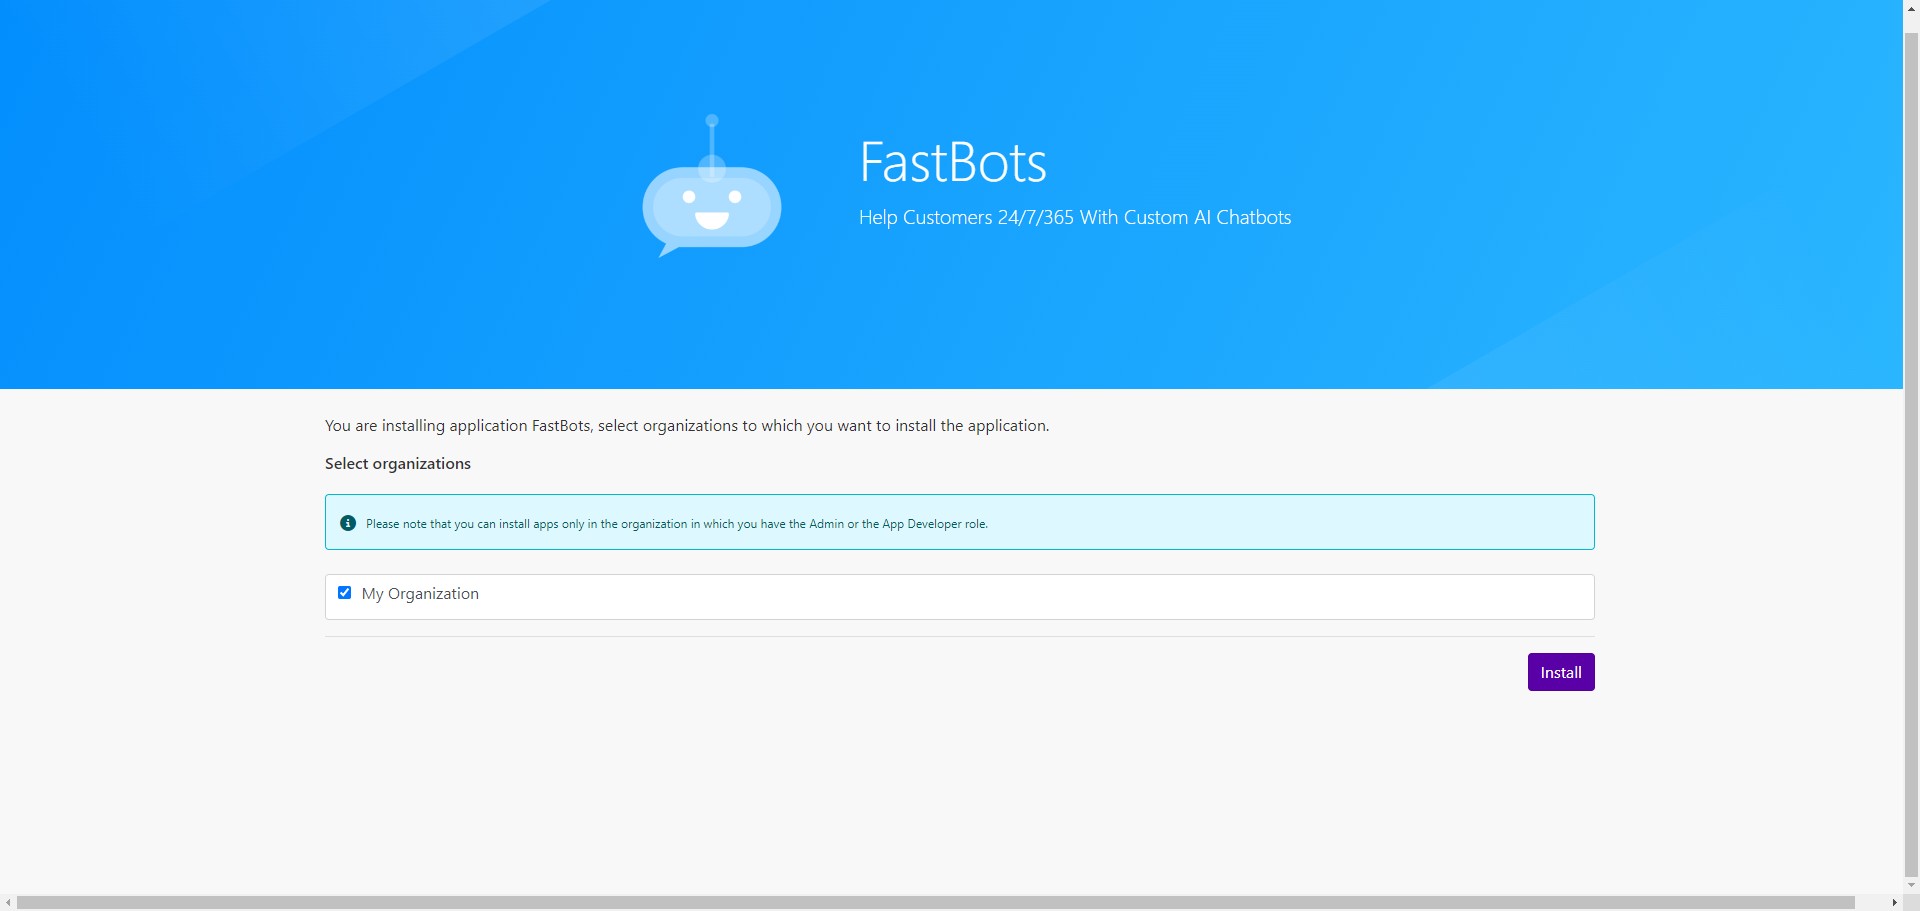Viewport: 1920px width, 911px height.
Task: Click the My Organization label text
Action: tap(420, 594)
